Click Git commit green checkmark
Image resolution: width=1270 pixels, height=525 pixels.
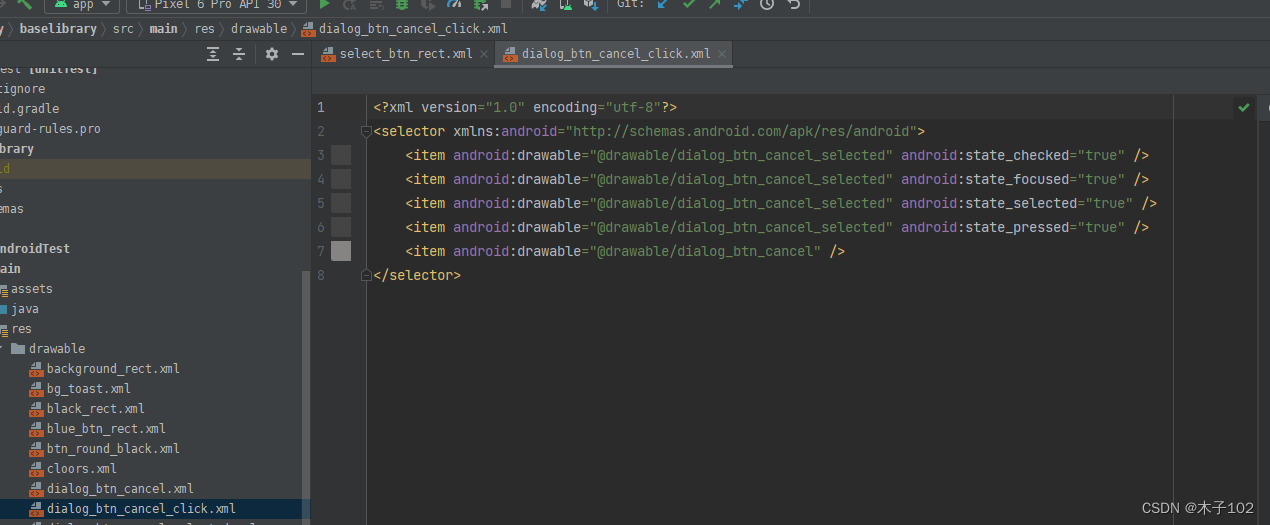coord(688,5)
